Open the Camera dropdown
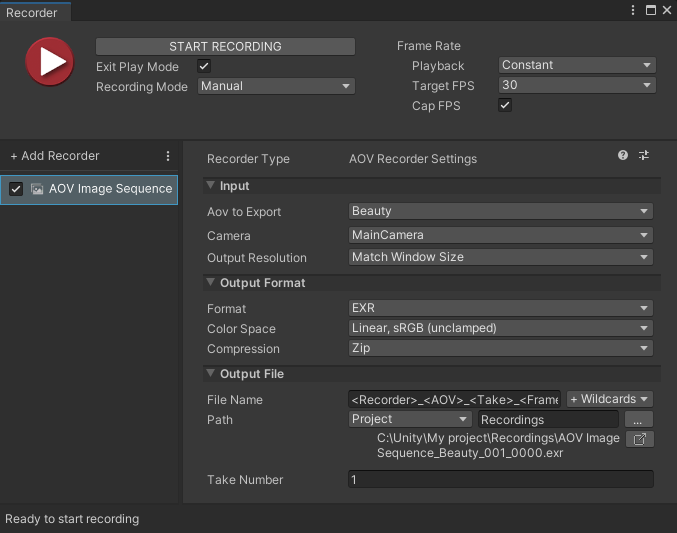The image size is (677, 533). [501, 235]
